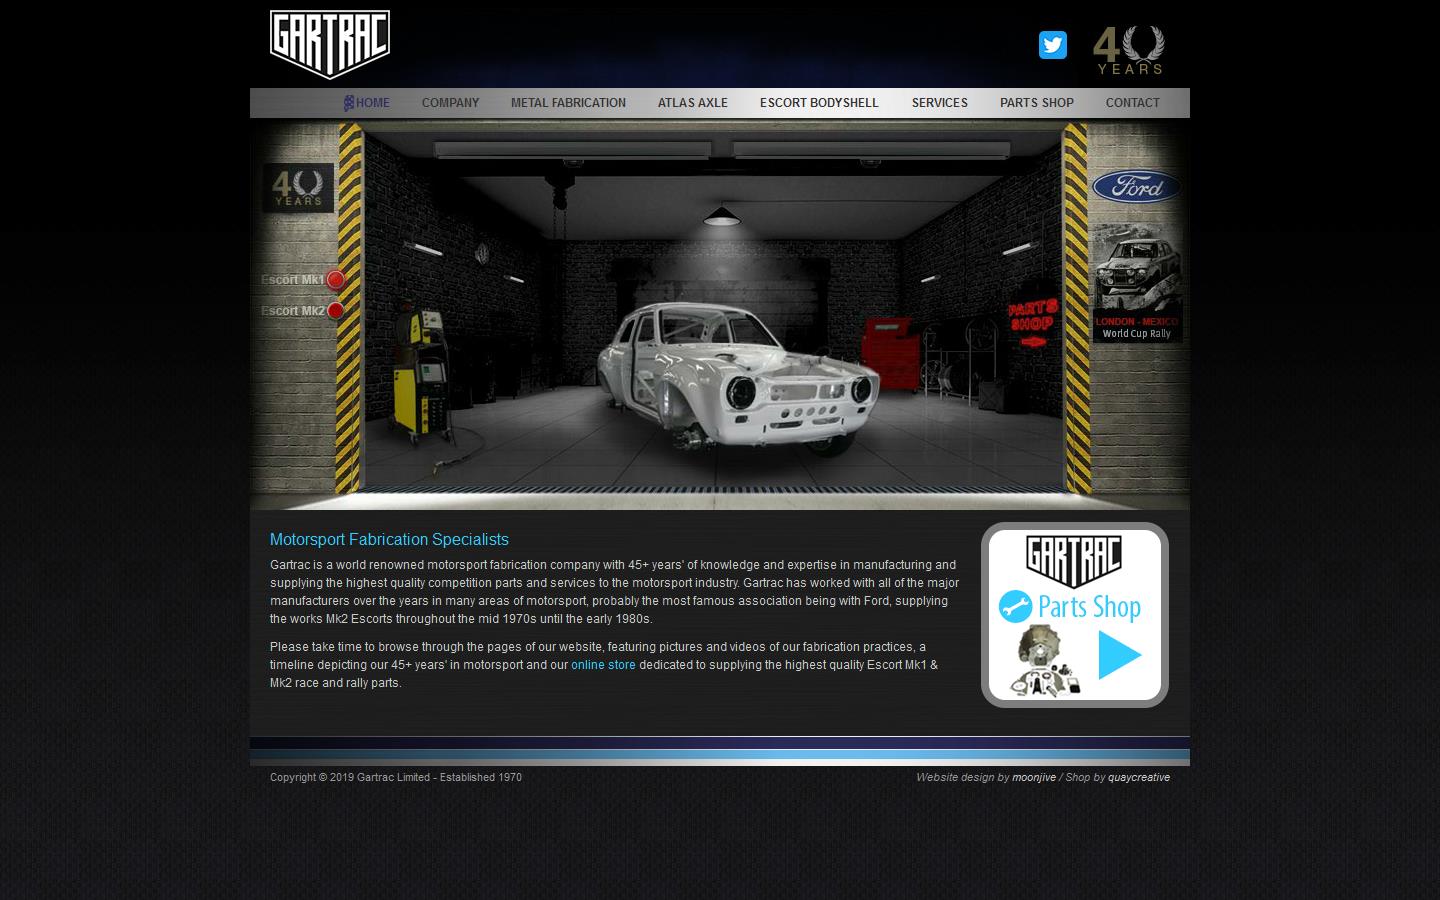Viewport: 1440px width, 900px height.
Task: Select the Escort Mk2 red button
Action: pyautogui.click(x=333, y=311)
